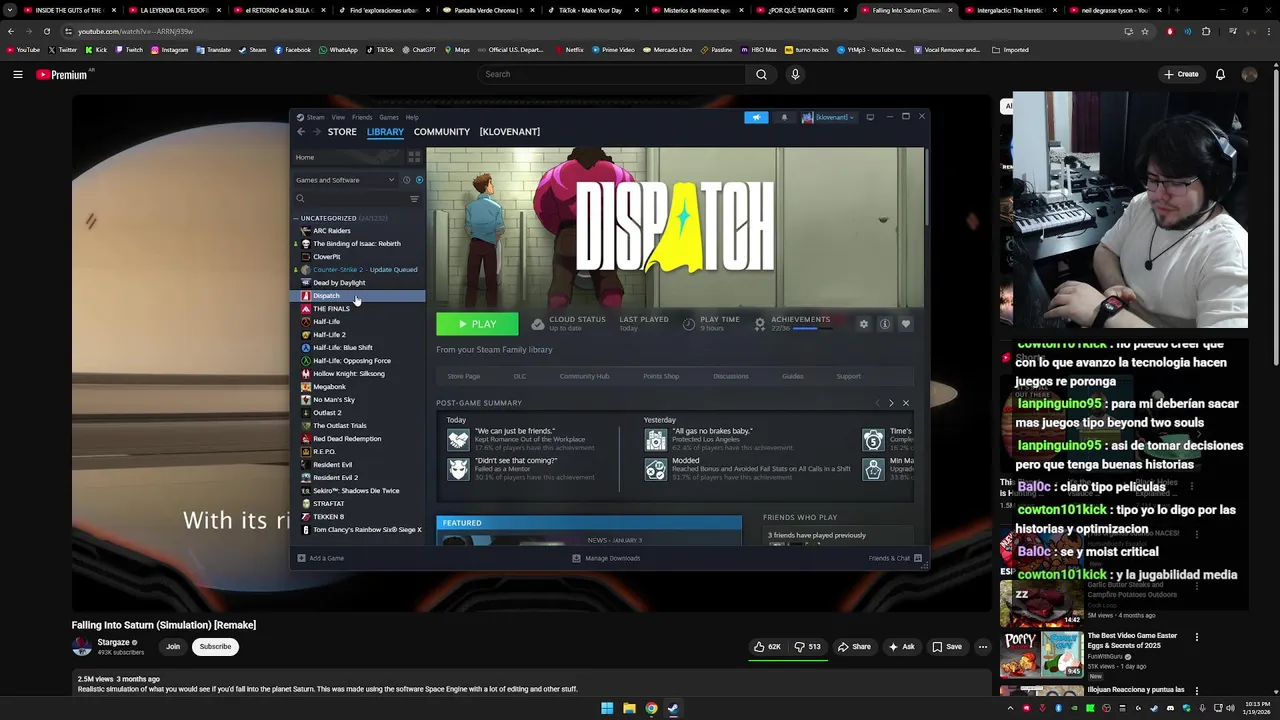Screen dimensions: 1280x720
Task: Start YouTube voice search microphone
Action: [795, 74]
